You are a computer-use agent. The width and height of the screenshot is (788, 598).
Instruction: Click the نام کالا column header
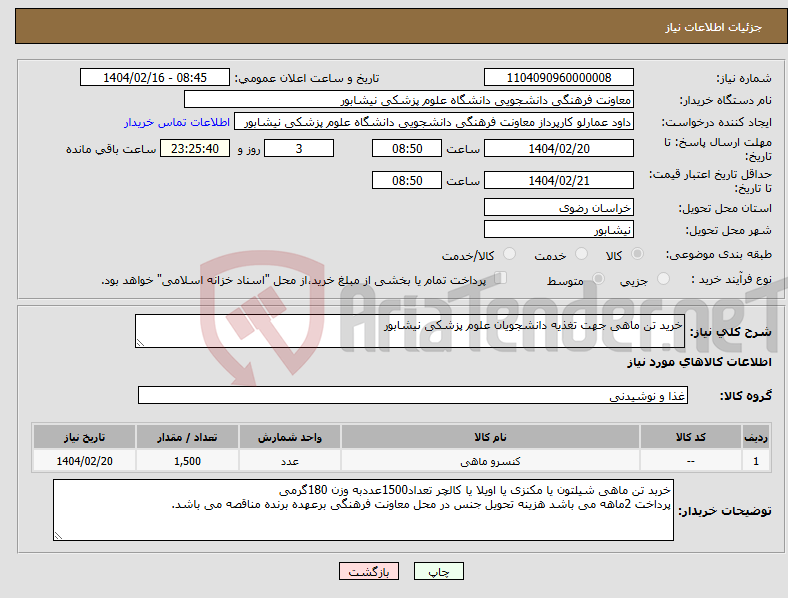490,437
